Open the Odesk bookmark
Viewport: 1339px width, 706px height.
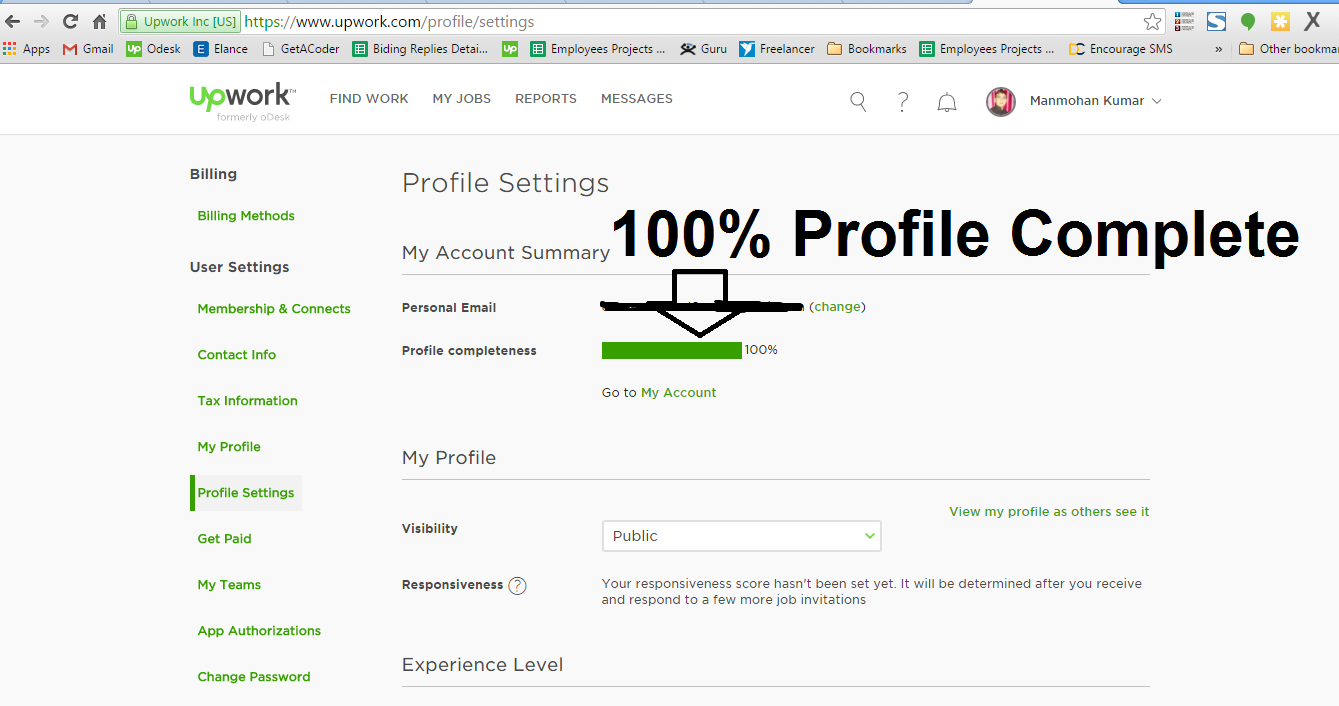[x=154, y=49]
